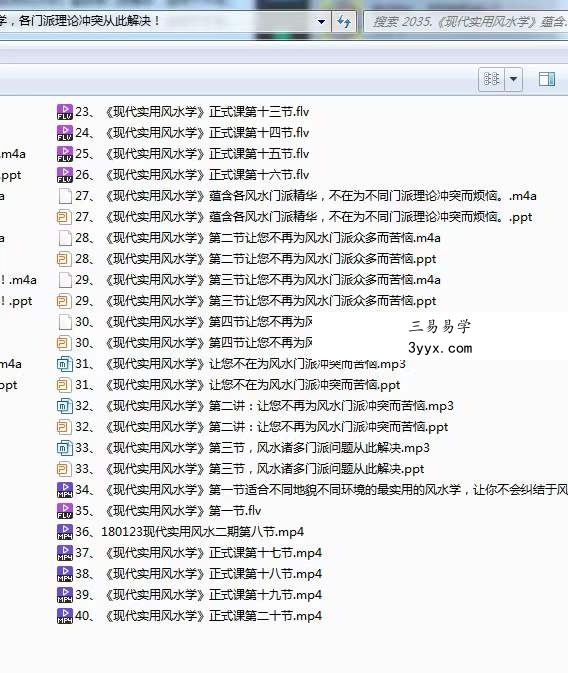Select file name 27 蕴含各风水门派精华 .m4a
Image resolution: width=568 pixels, height=673 pixels.
tap(306, 196)
